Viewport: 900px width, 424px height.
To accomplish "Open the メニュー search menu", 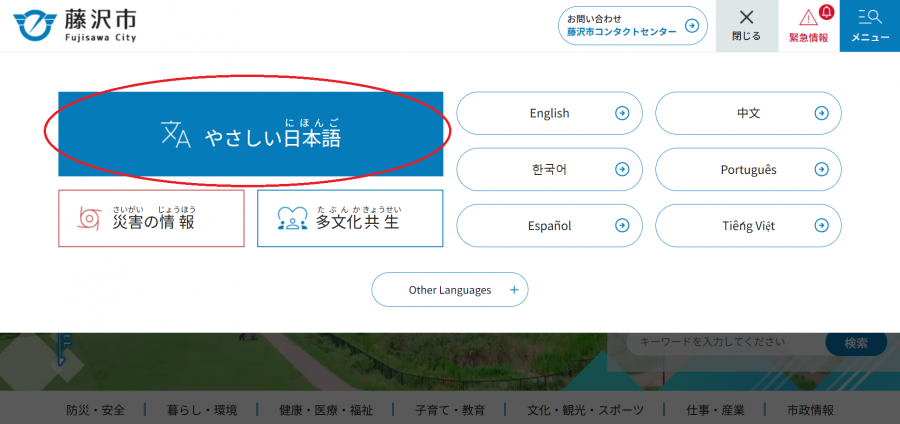I will click(870, 26).
